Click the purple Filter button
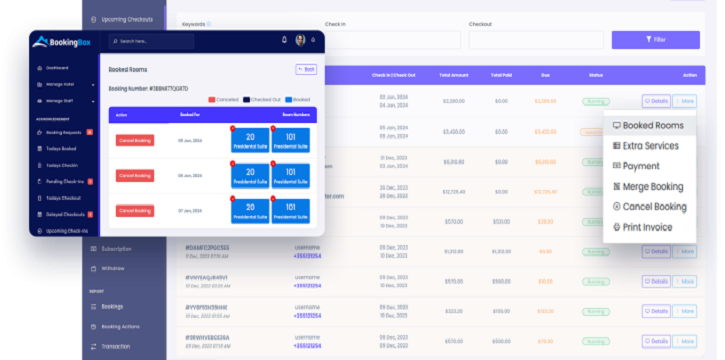 (656, 40)
